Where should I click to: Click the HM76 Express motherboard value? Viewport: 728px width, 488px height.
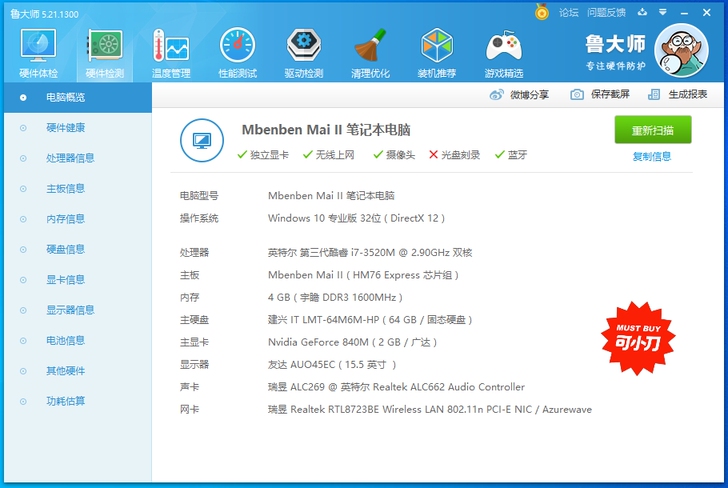coord(363,275)
